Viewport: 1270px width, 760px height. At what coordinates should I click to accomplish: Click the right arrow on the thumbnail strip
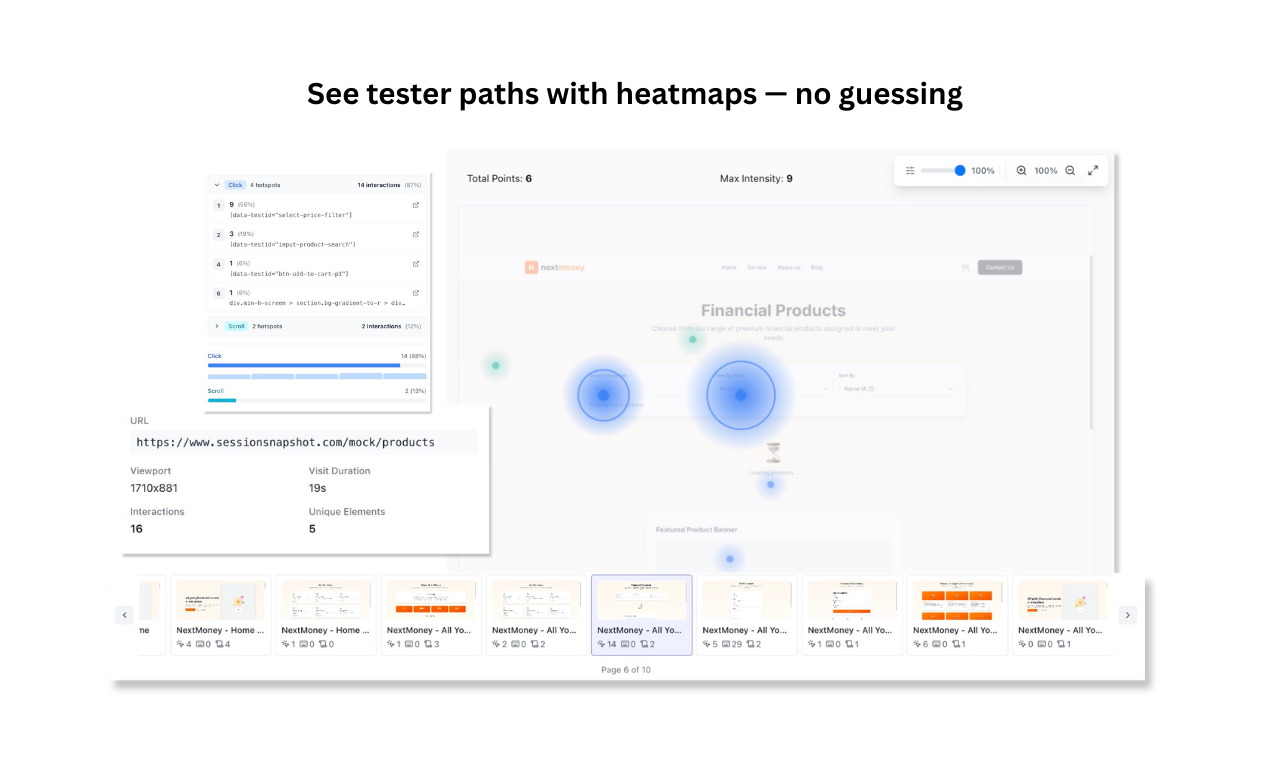point(1128,615)
